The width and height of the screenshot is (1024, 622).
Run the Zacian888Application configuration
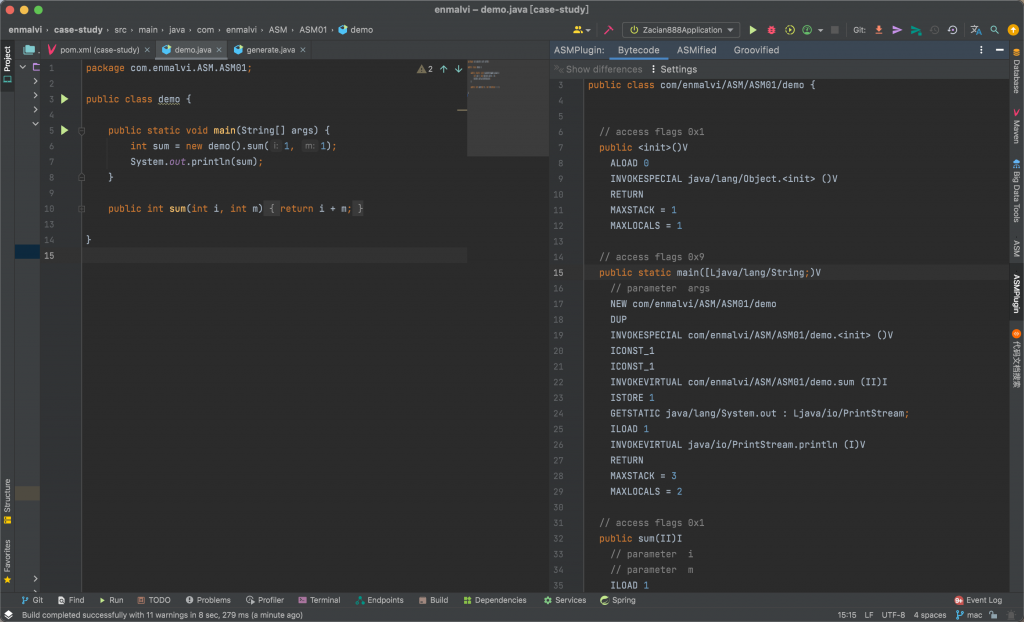coord(753,29)
